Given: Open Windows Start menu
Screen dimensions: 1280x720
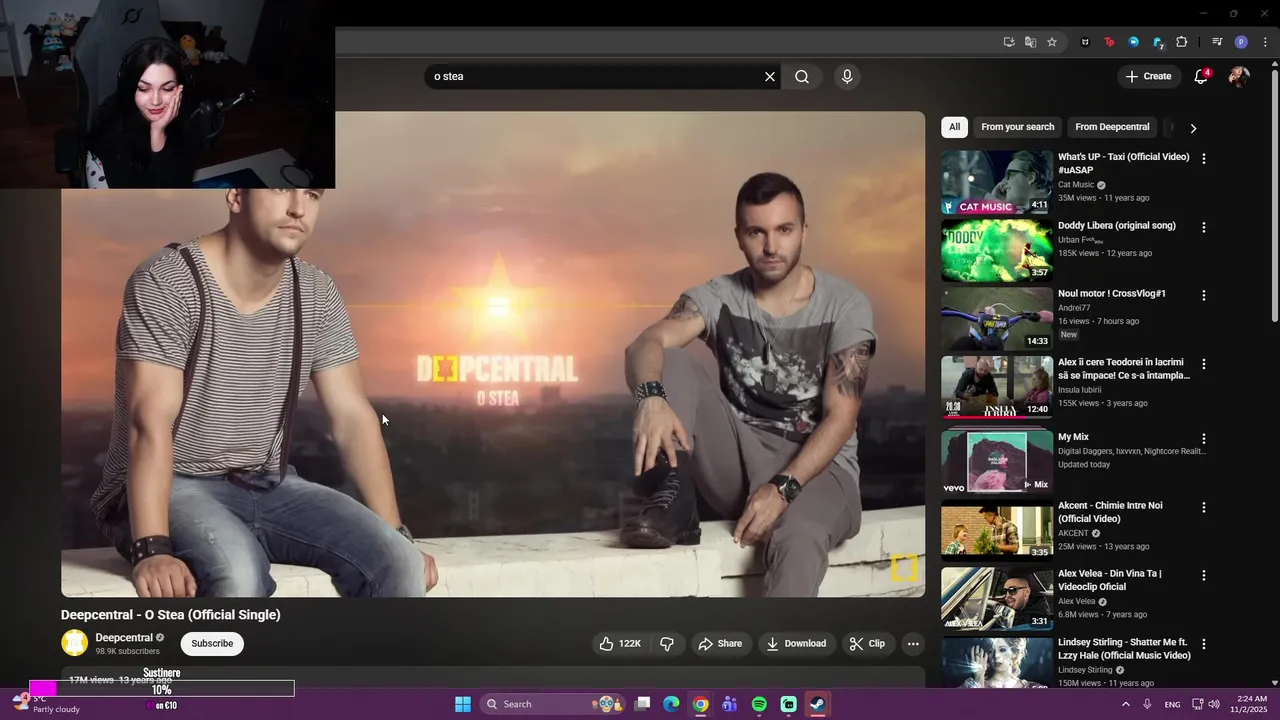Looking at the screenshot, I should pos(463,704).
